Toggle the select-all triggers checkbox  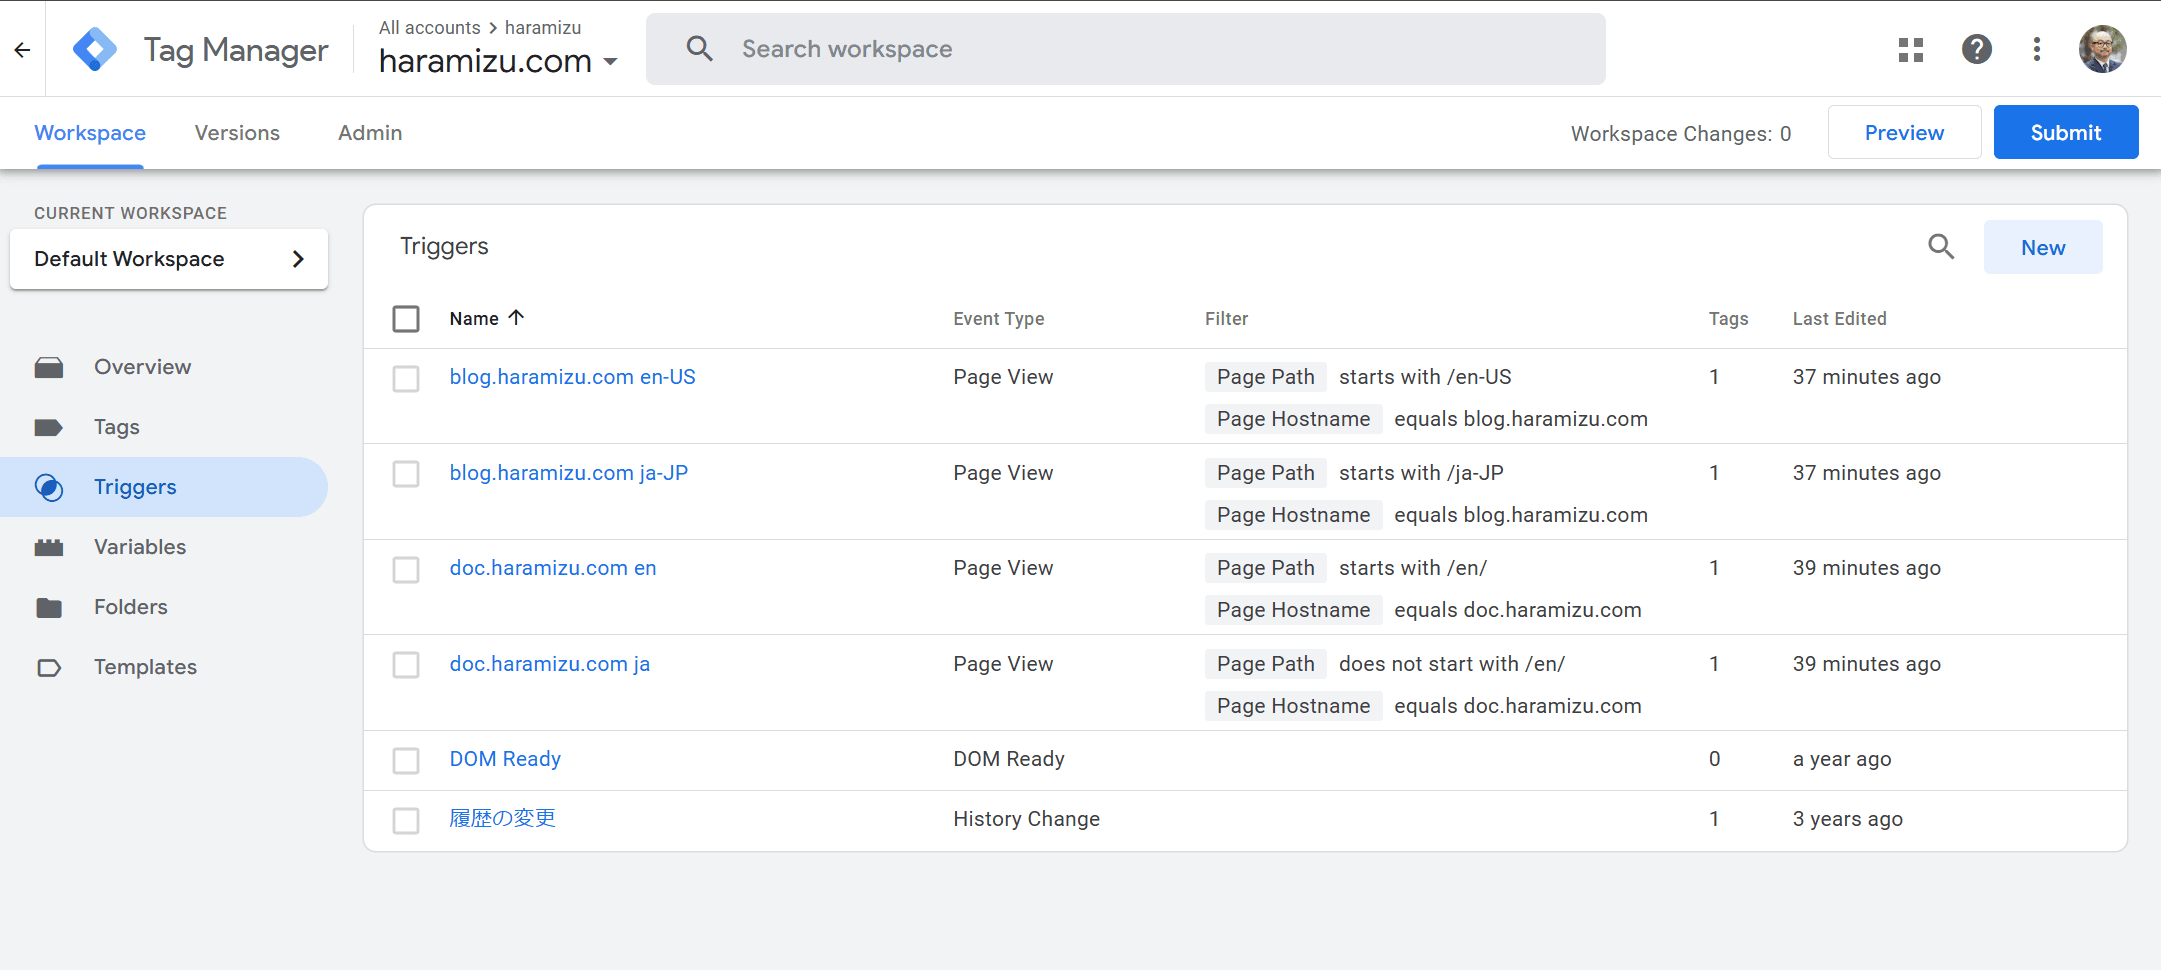click(406, 319)
